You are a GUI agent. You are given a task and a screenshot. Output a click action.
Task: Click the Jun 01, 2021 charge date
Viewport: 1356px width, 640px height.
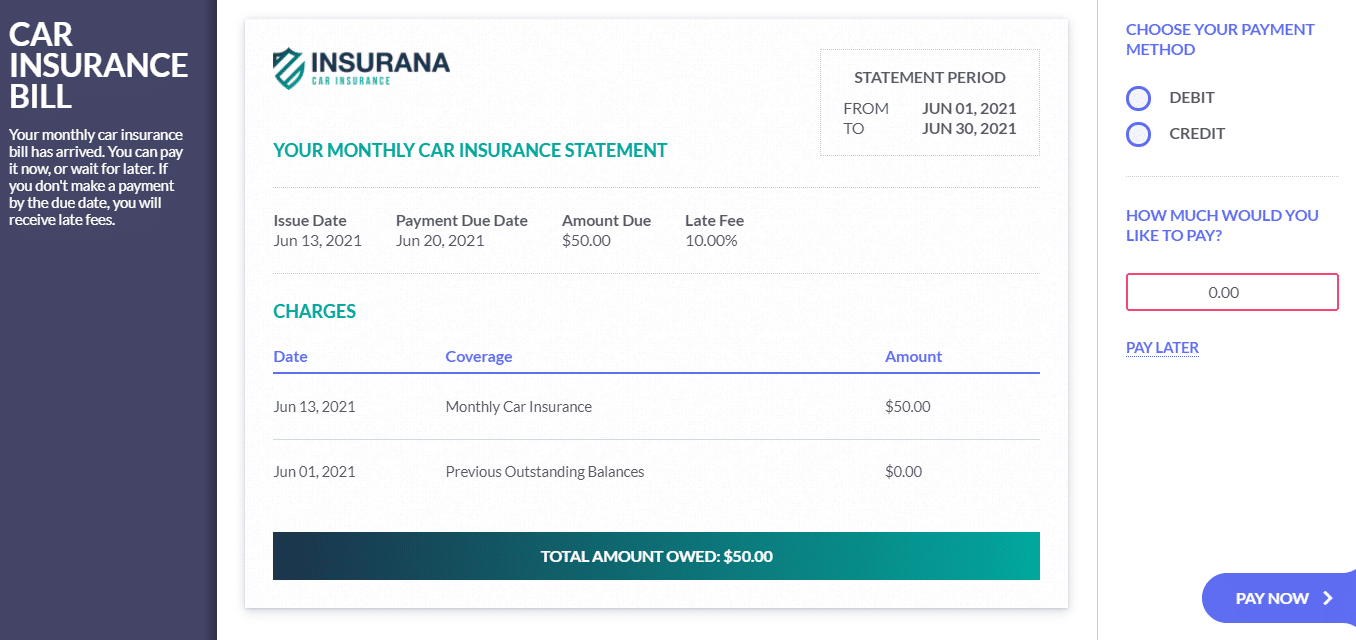[314, 472]
